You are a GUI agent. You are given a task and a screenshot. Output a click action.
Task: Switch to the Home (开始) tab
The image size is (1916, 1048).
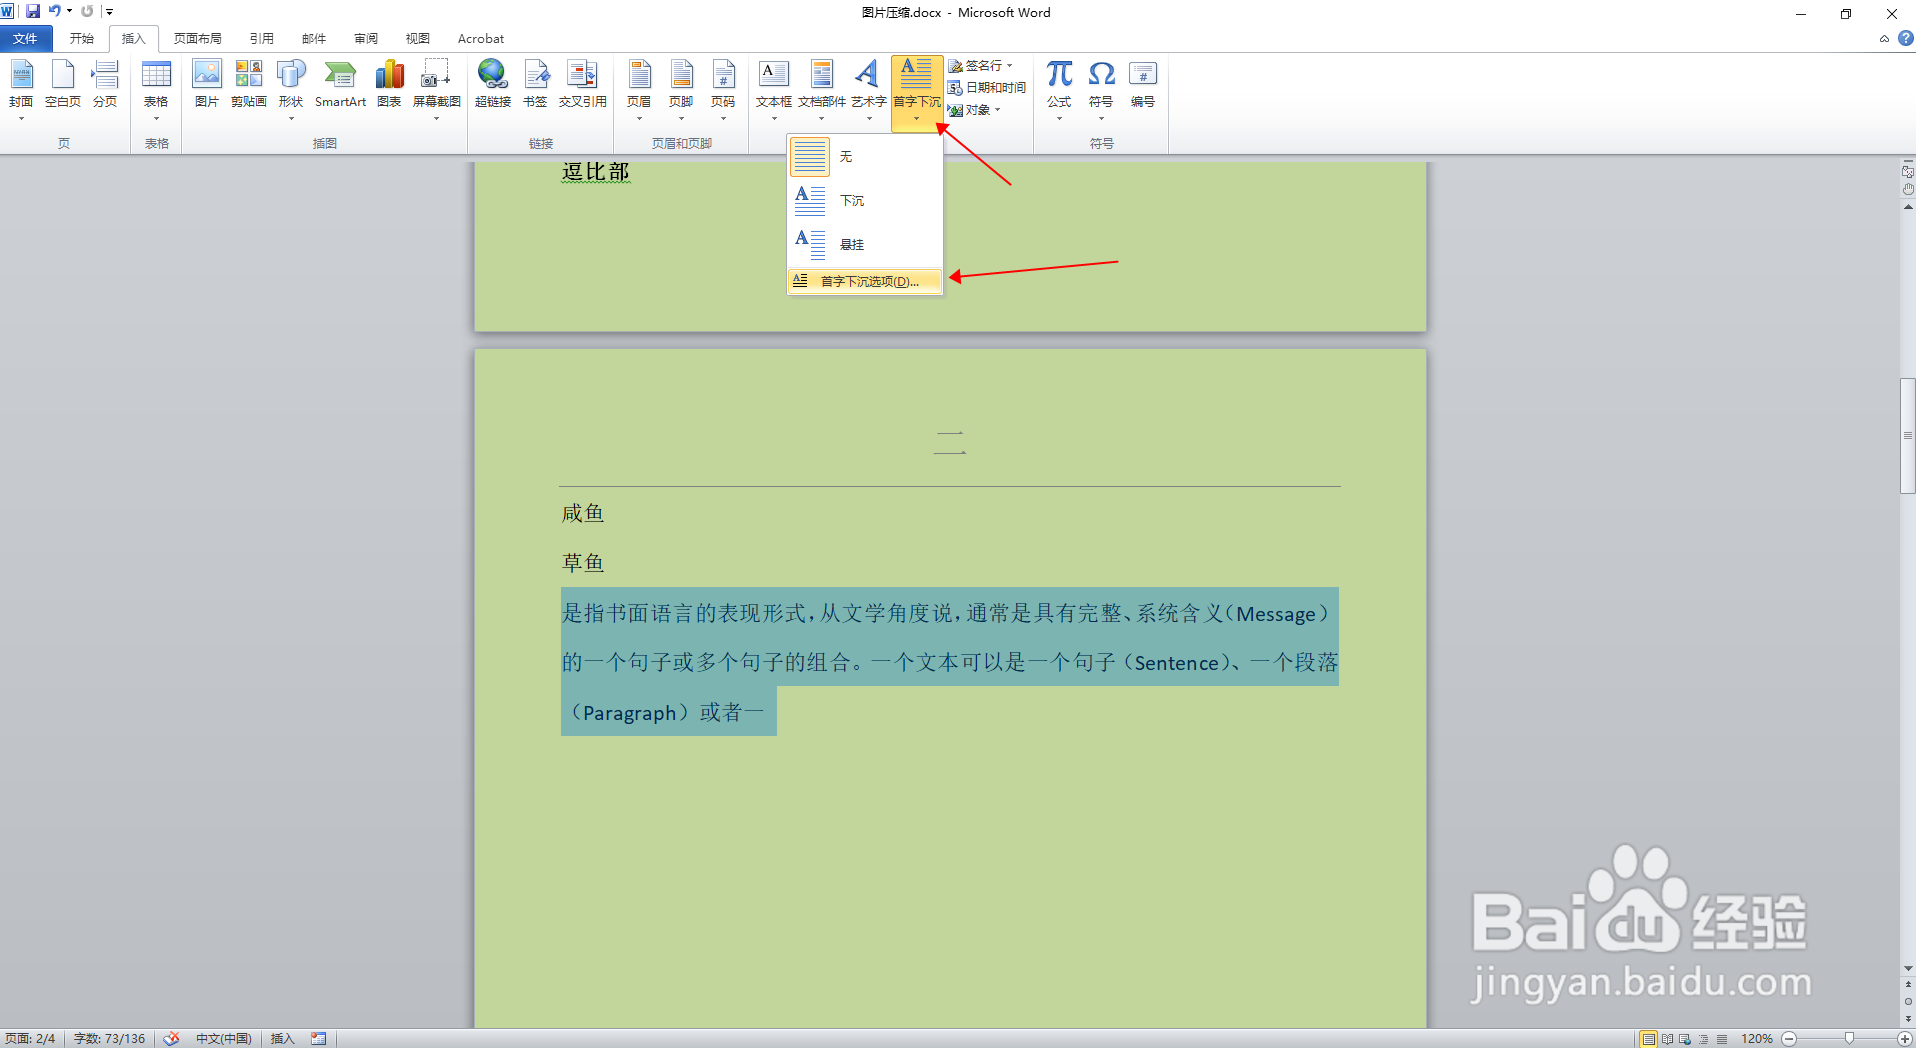[x=82, y=38]
